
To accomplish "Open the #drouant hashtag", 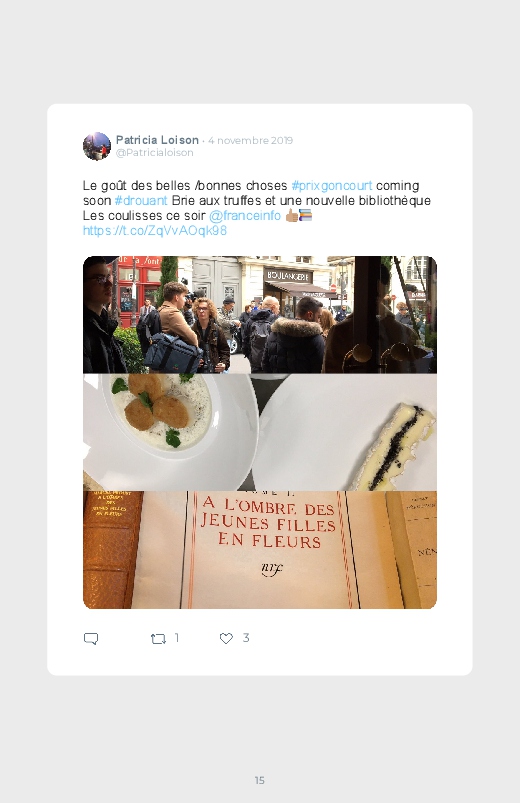I will pyautogui.click(x=141, y=200).
